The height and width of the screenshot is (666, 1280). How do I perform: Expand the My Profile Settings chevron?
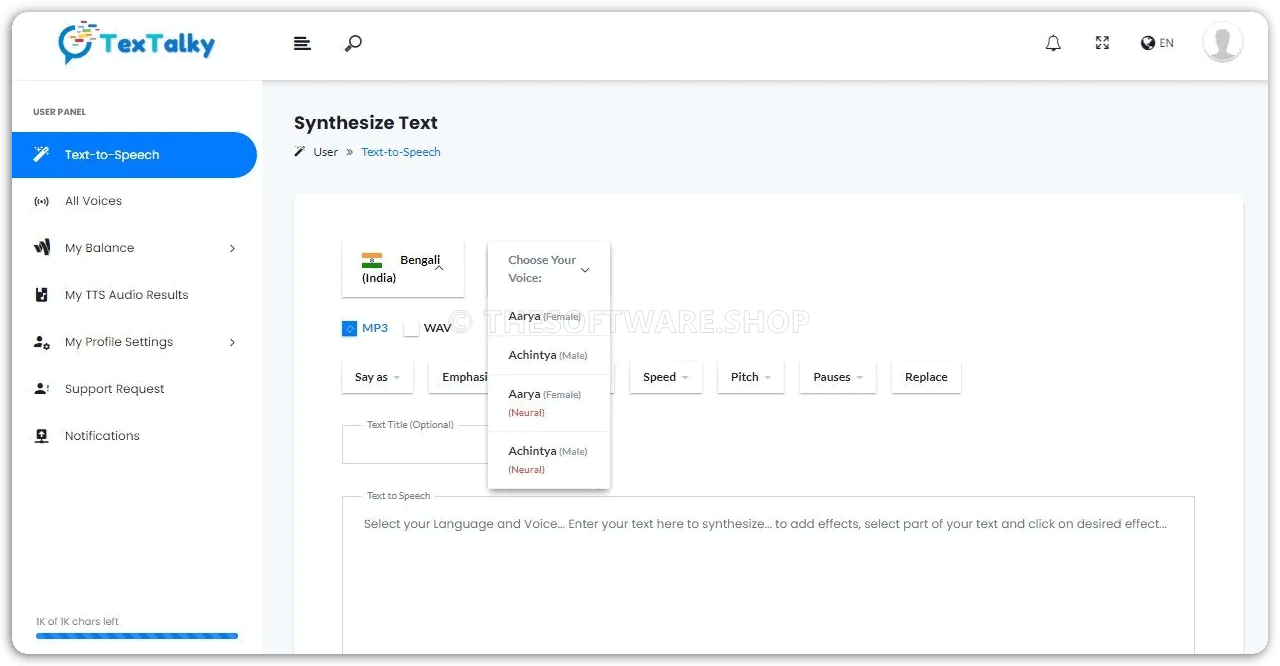232,342
